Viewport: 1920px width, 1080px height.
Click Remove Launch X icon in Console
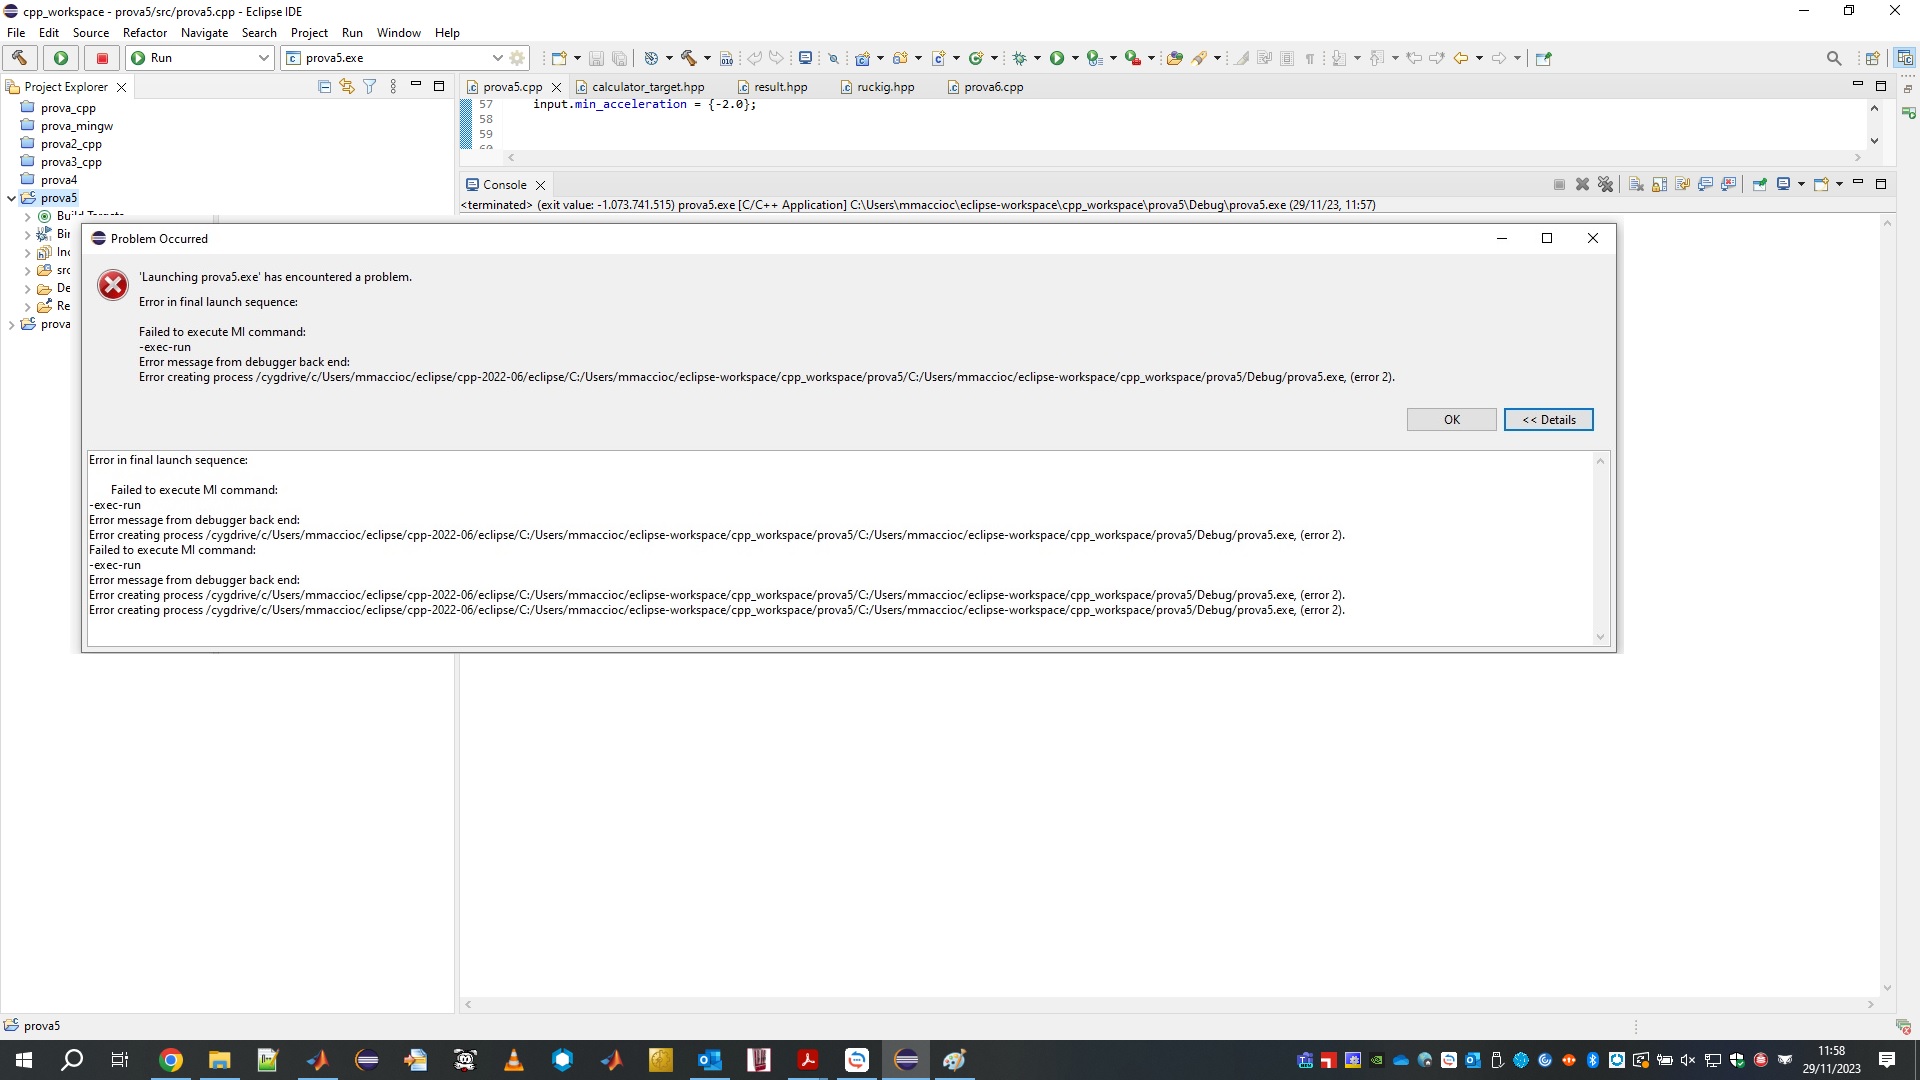point(1582,184)
